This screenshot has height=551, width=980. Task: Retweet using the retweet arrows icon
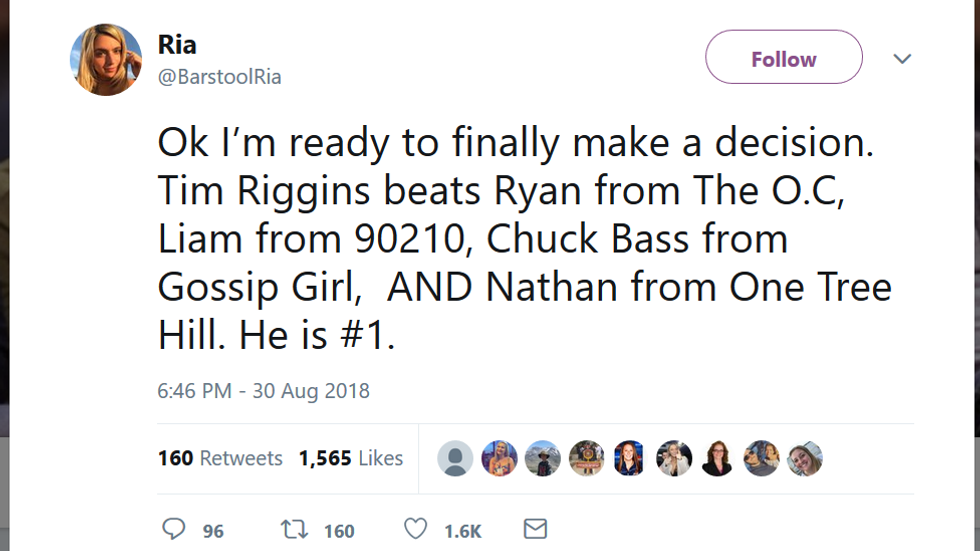(x=294, y=529)
